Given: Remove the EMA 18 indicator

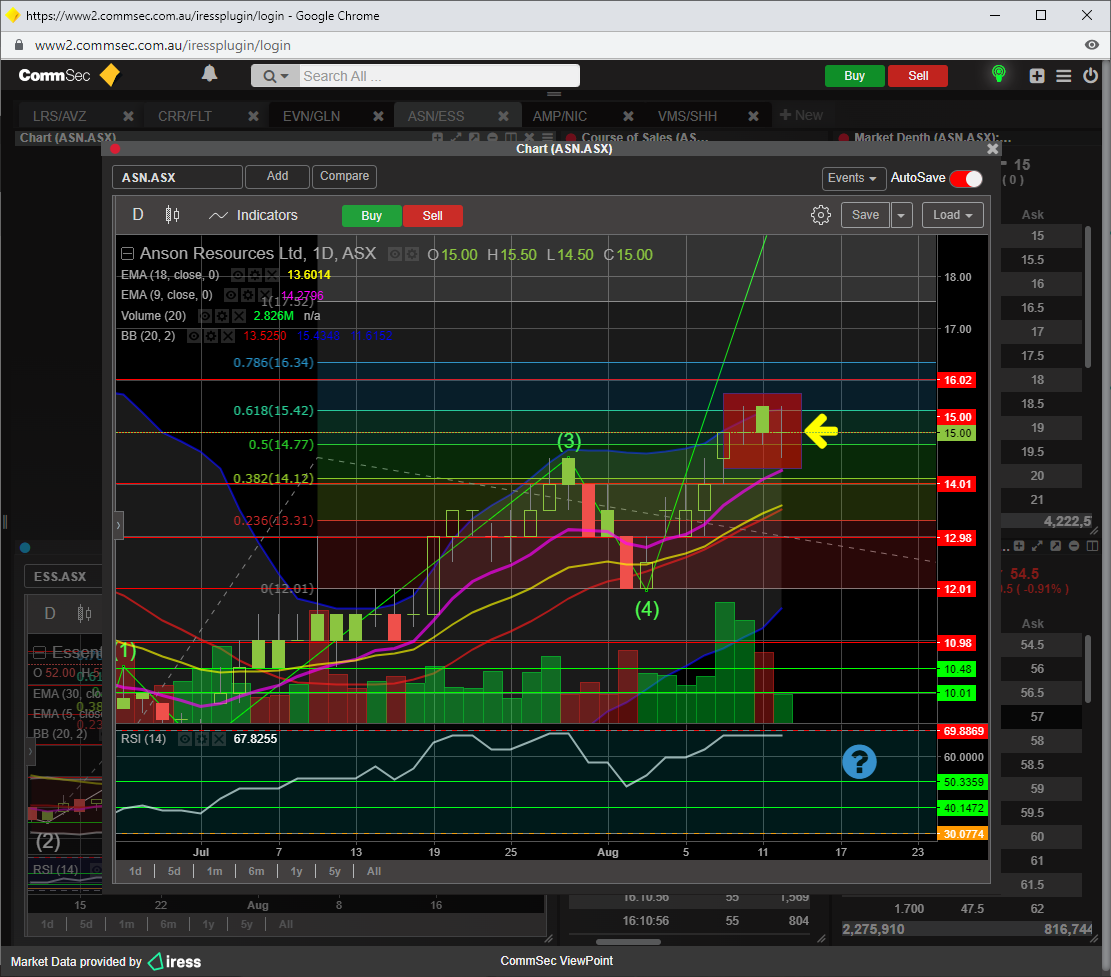Looking at the screenshot, I should pos(271,275).
